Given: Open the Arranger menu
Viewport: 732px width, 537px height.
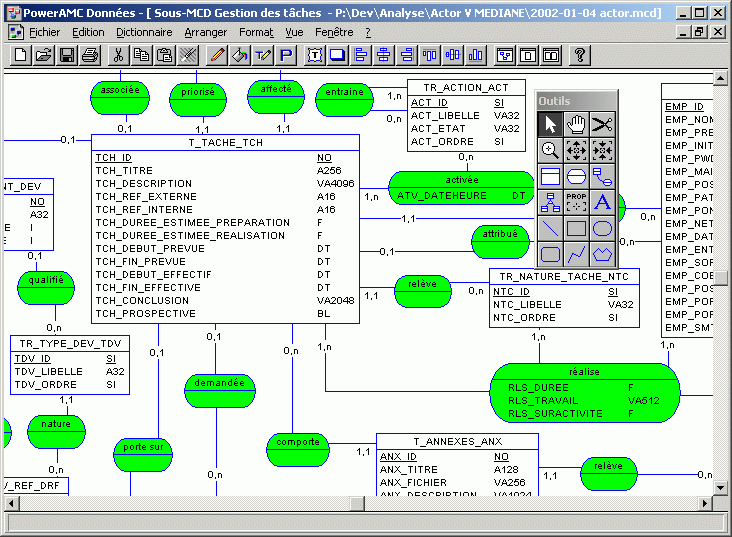Looking at the screenshot, I should [x=205, y=32].
